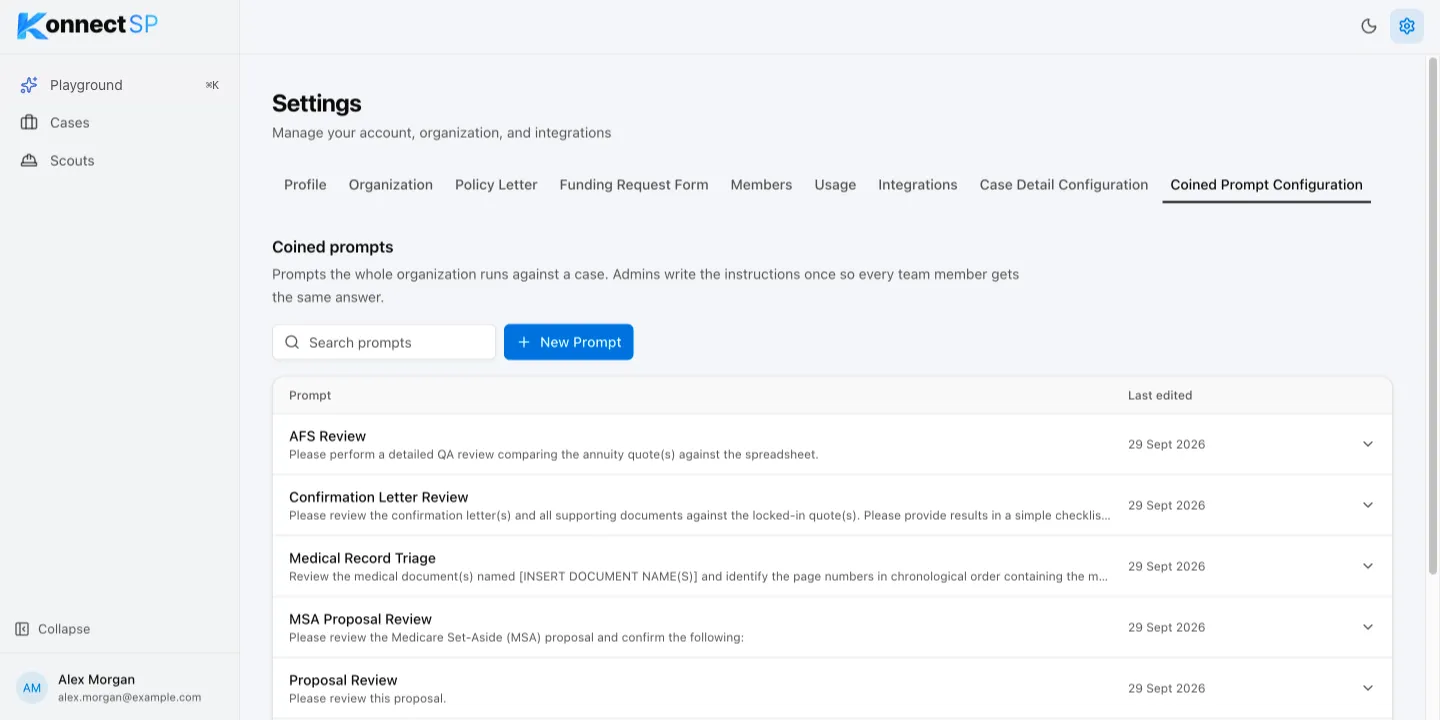Click the KonnectSP logo

coord(88,25)
